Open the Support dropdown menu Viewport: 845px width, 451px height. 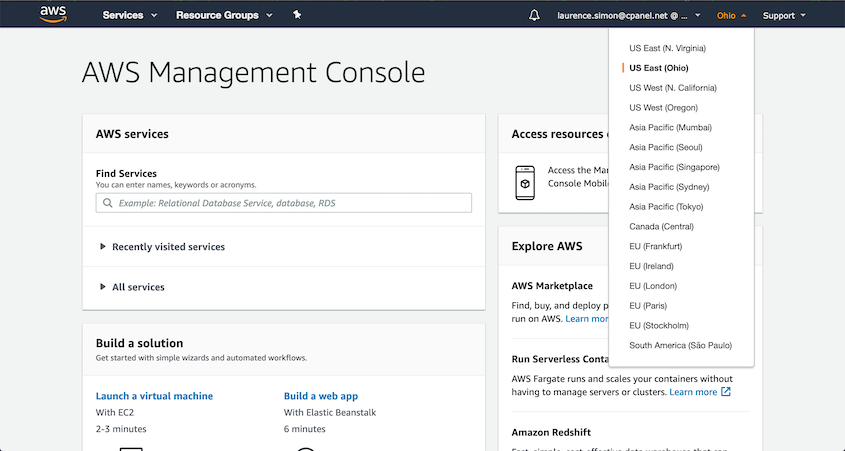[784, 16]
